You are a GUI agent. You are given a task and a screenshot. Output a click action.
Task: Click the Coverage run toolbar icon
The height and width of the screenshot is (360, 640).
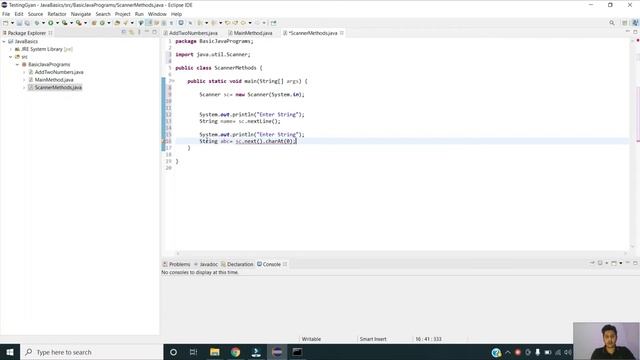click(64, 23)
